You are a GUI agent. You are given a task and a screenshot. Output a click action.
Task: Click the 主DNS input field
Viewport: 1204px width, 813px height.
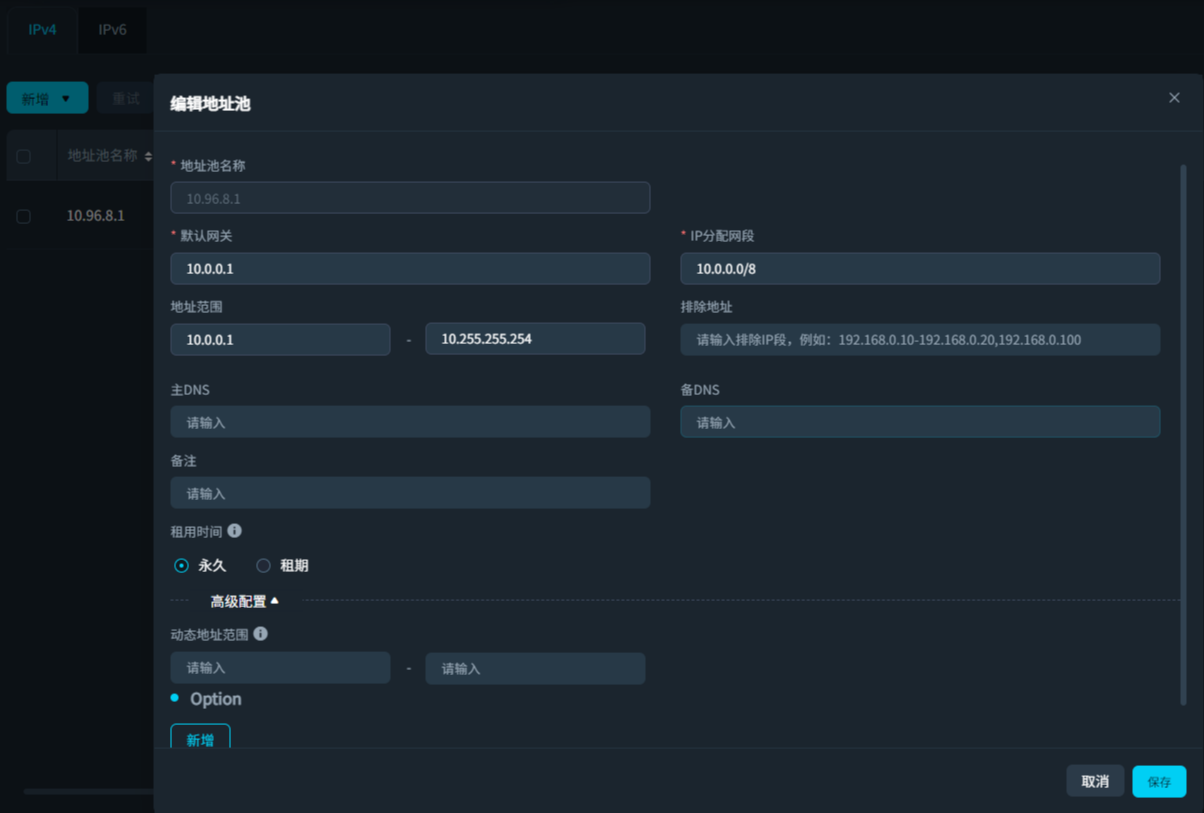(410, 422)
